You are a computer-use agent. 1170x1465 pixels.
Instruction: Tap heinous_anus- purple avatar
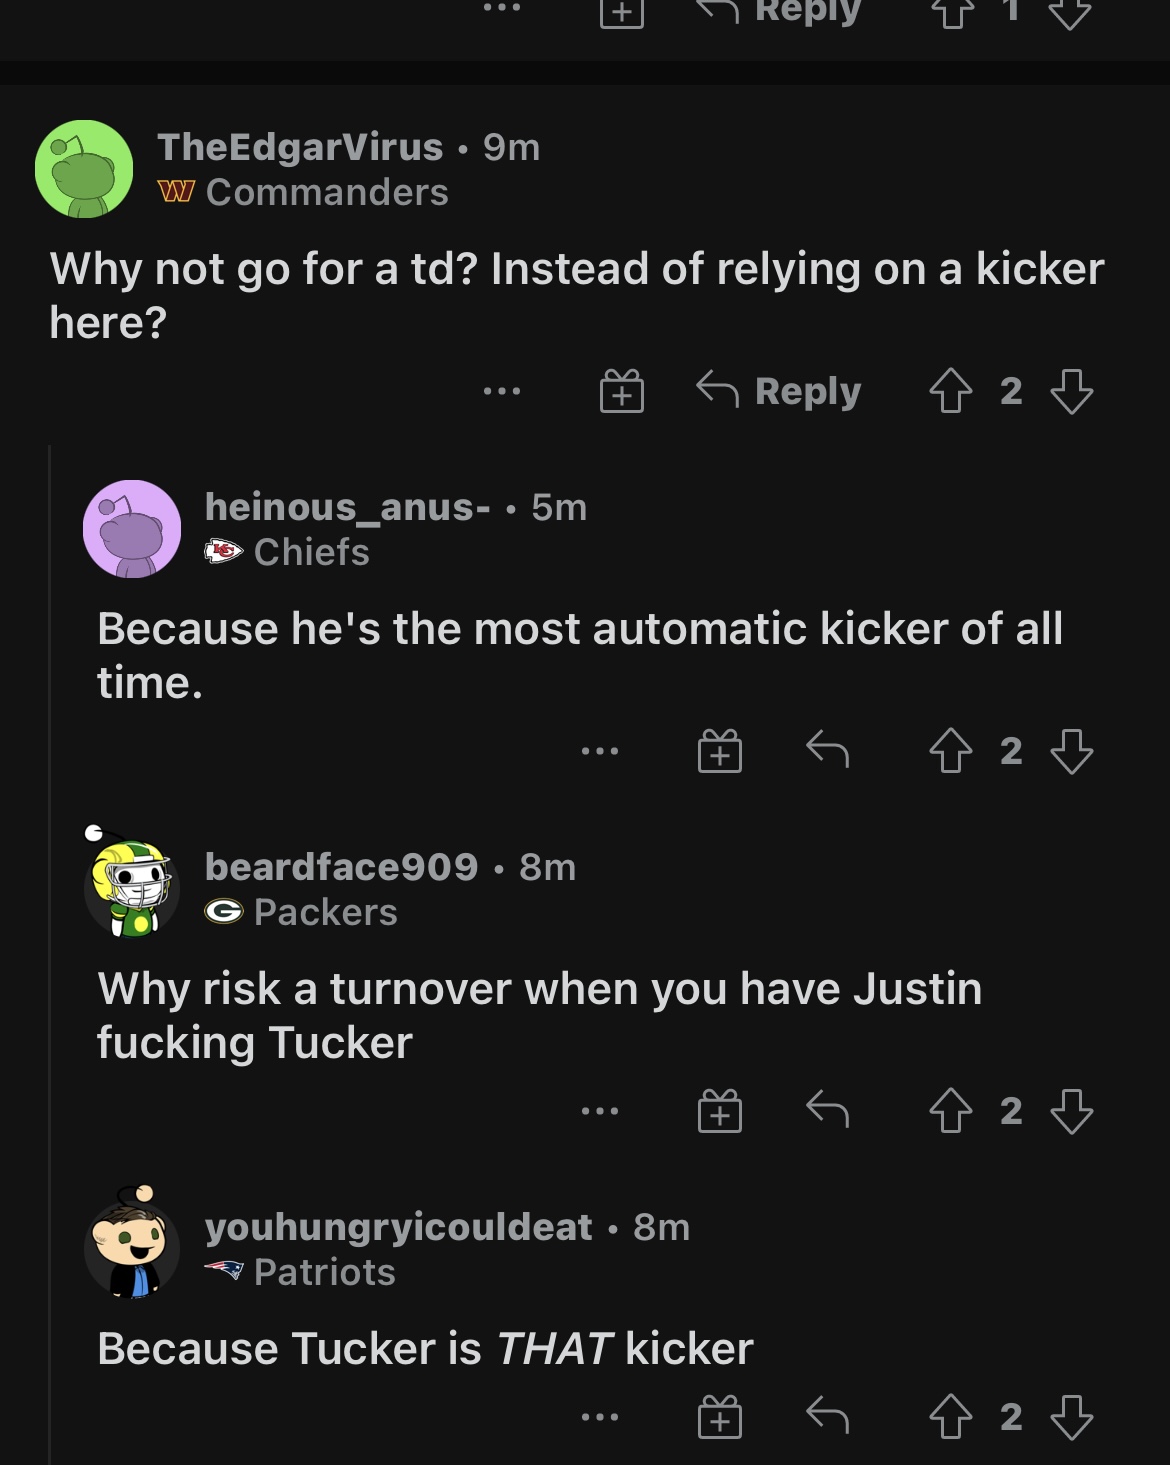point(132,529)
